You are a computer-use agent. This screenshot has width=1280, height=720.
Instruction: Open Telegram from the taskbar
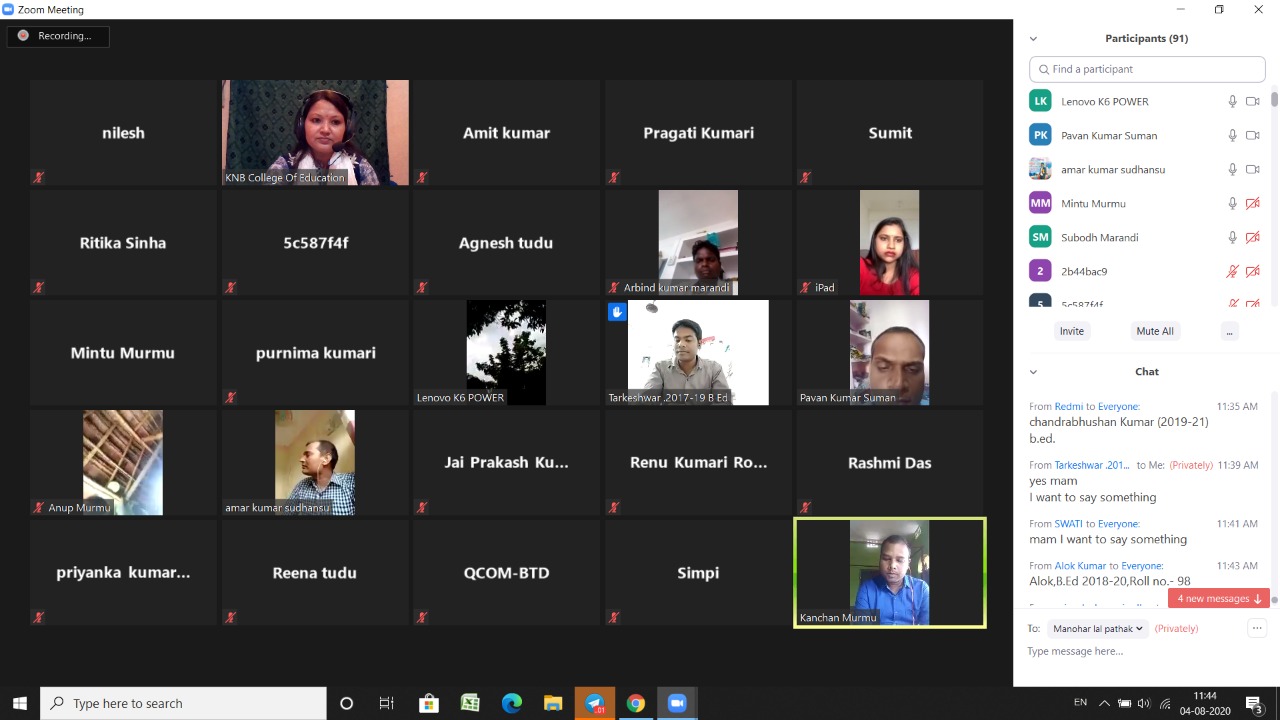[594, 703]
